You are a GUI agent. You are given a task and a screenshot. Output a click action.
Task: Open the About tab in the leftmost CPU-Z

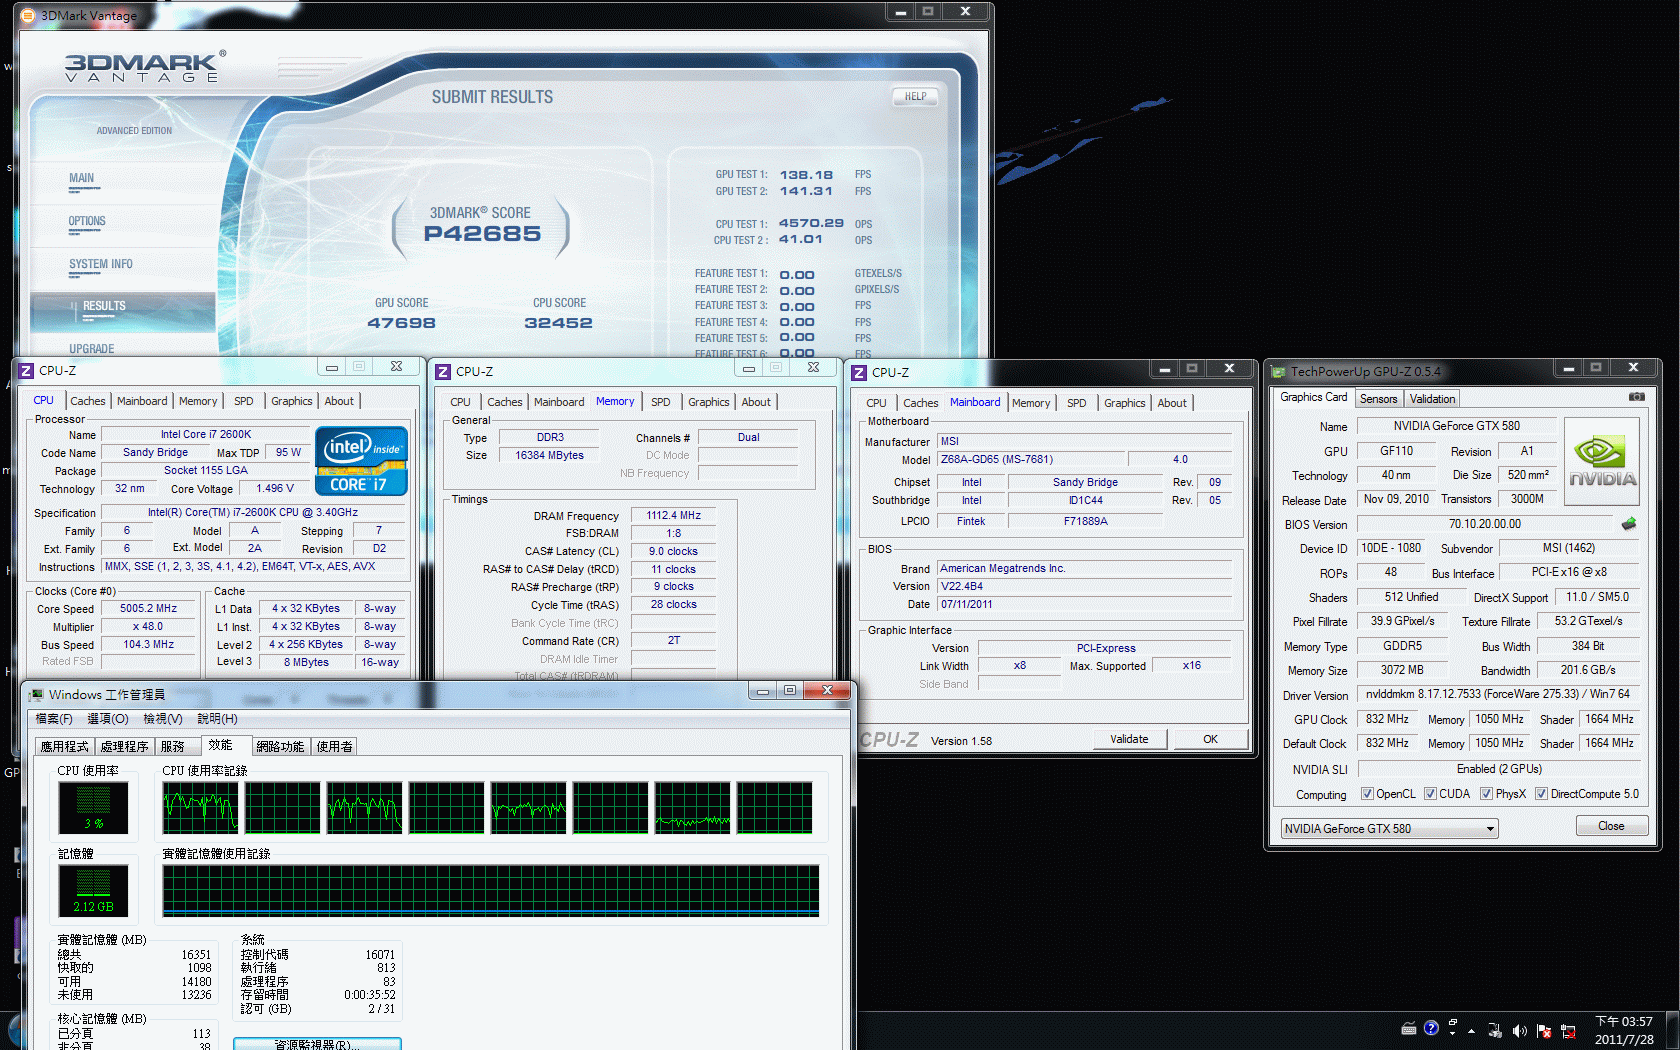[x=339, y=401]
